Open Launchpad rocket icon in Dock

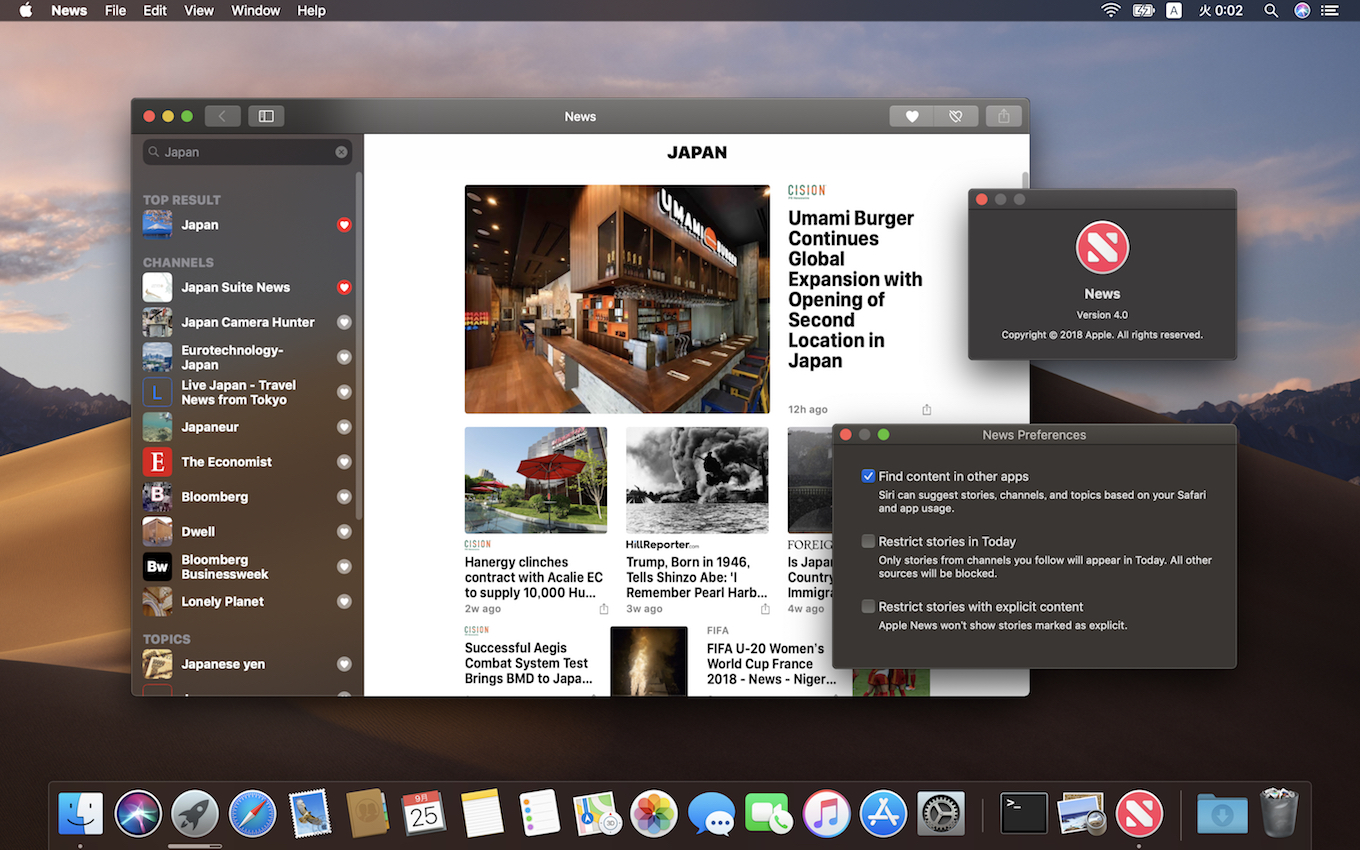(x=195, y=814)
